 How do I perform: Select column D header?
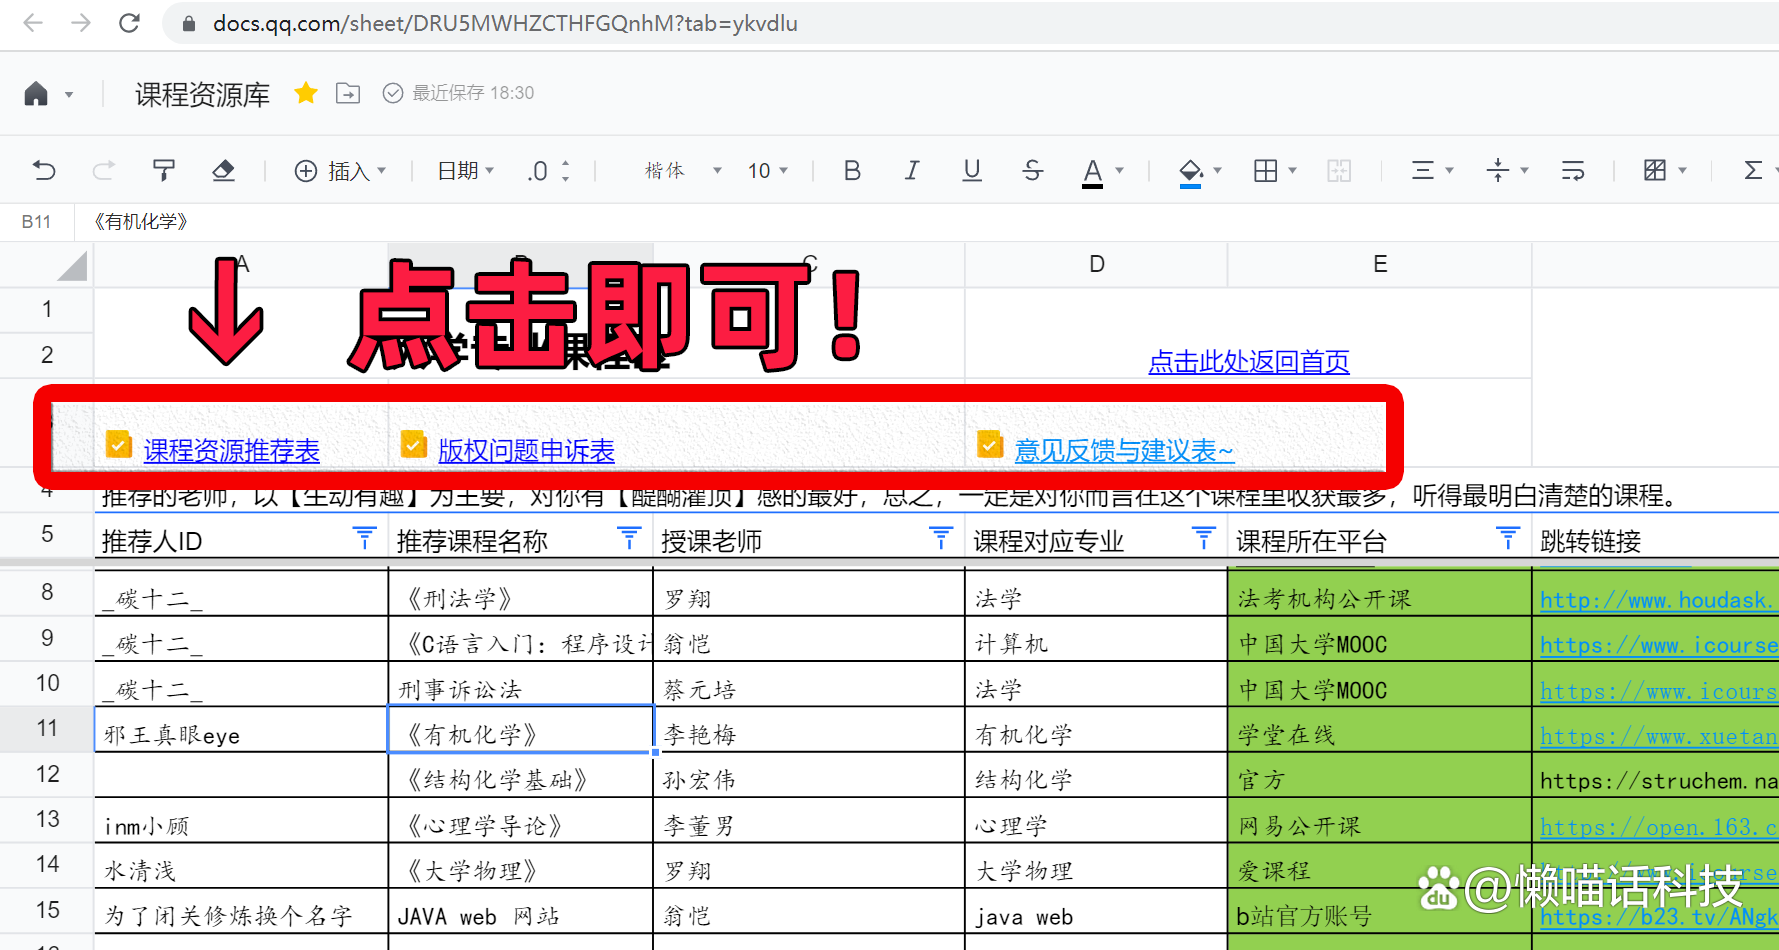pyautogui.click(x=1096, y=264)
